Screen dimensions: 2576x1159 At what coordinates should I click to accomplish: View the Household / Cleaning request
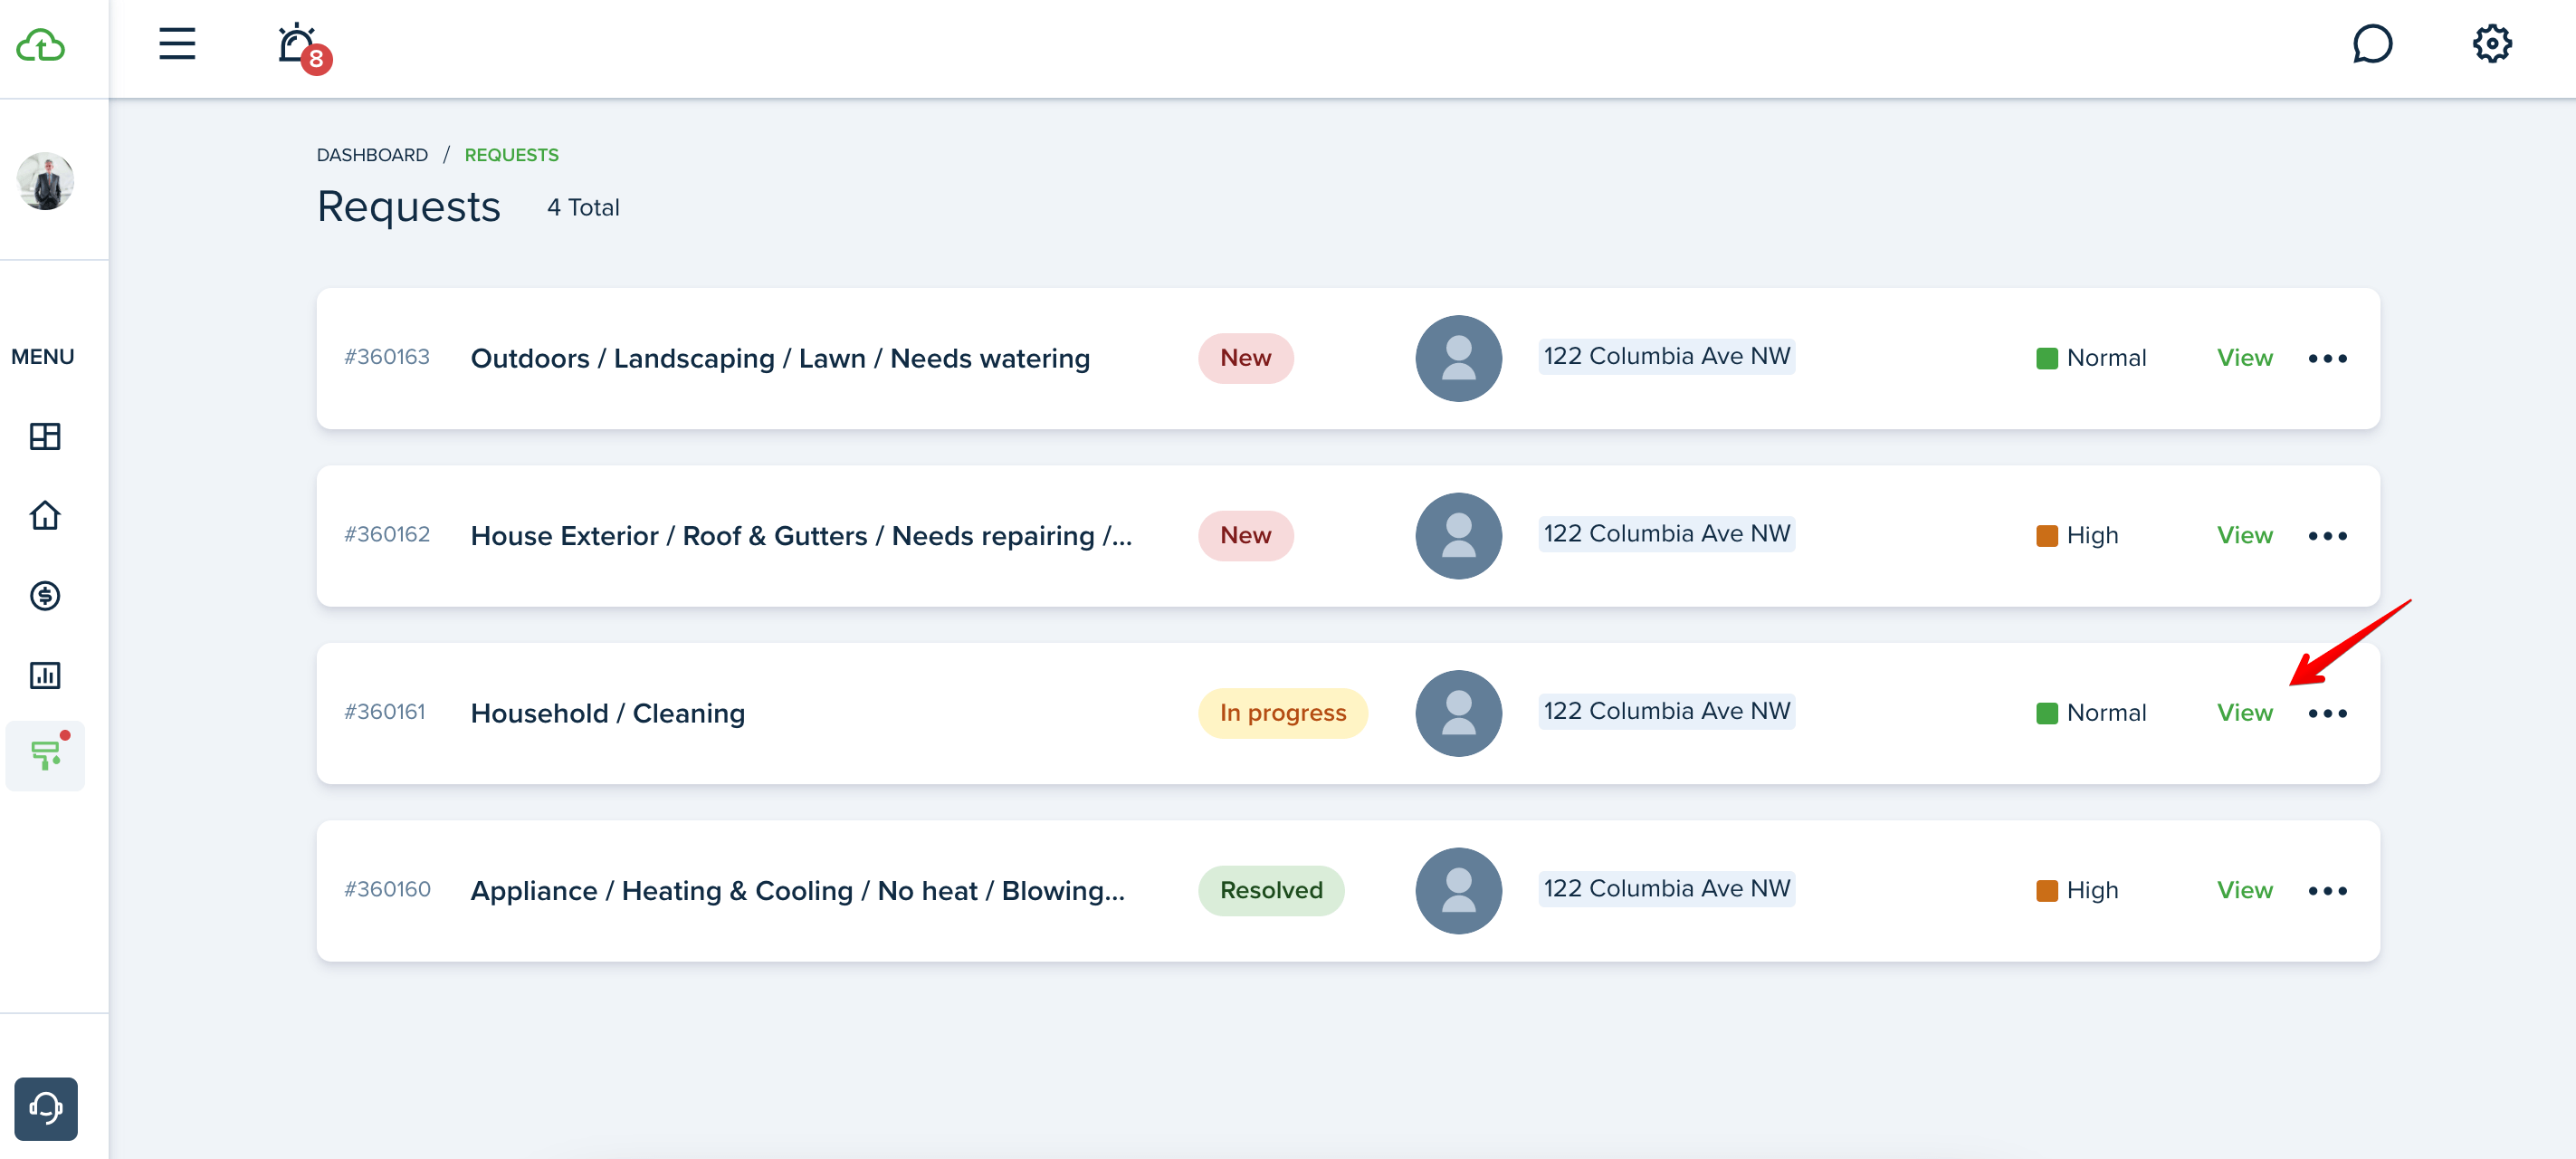pos(2243,713)
